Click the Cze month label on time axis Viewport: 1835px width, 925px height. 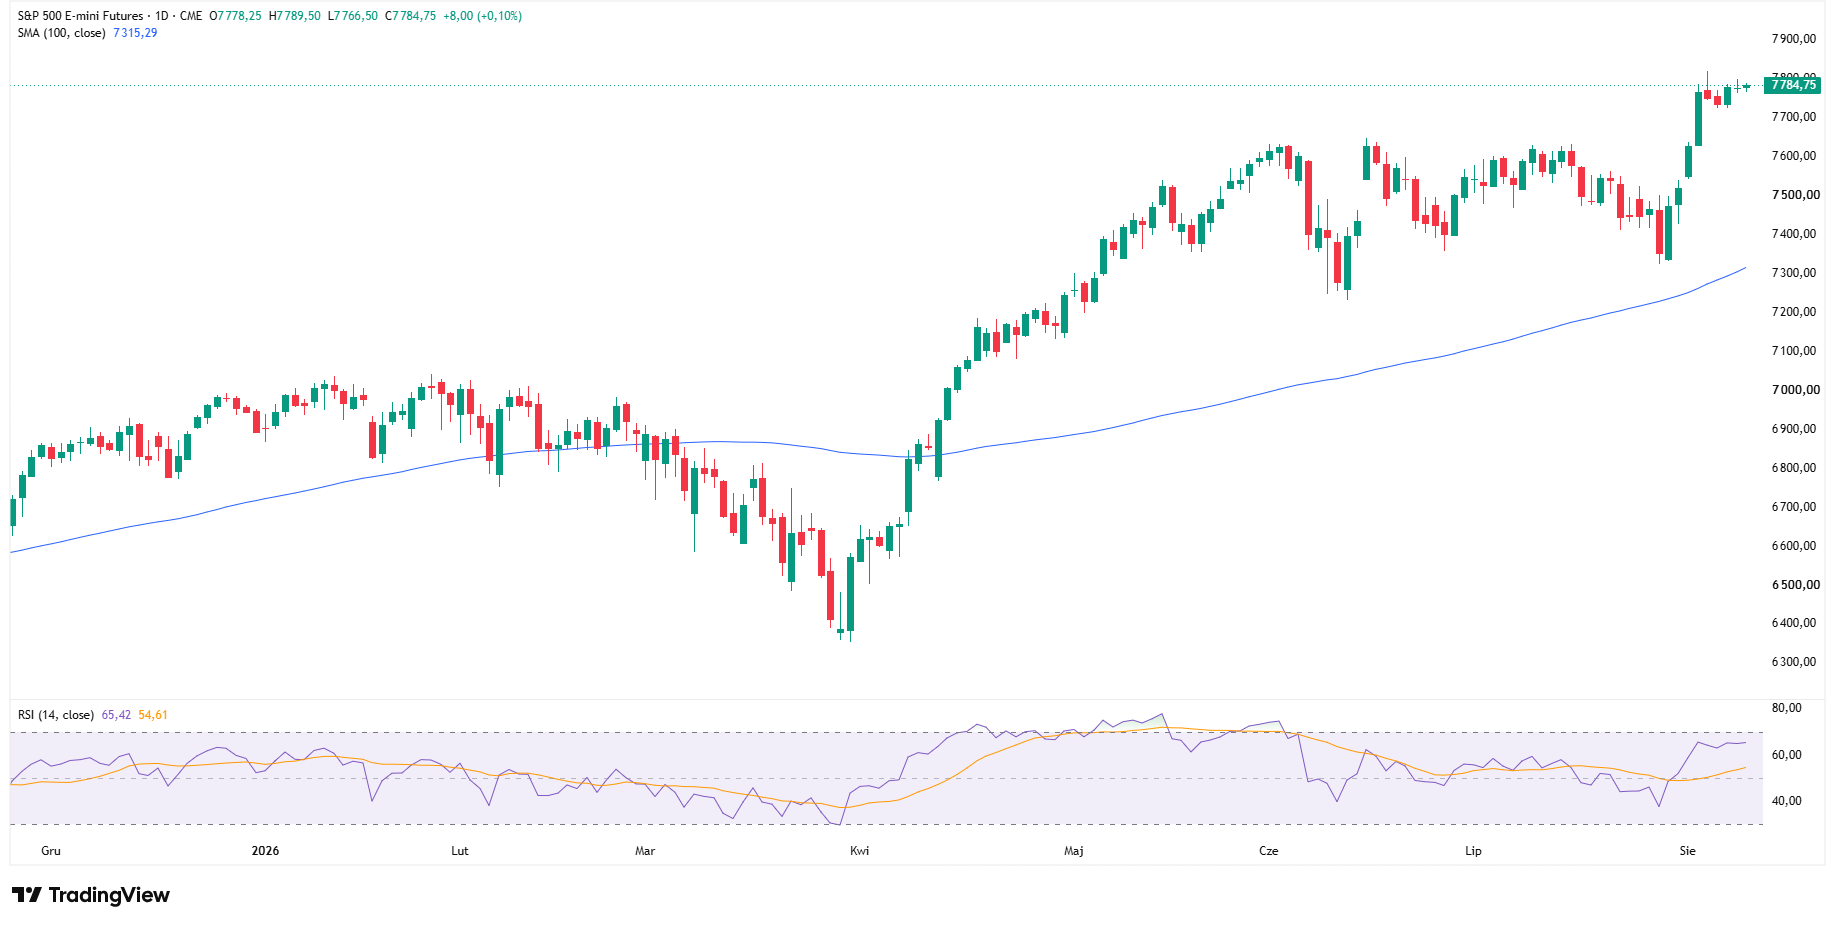[x=1268, y=851]
